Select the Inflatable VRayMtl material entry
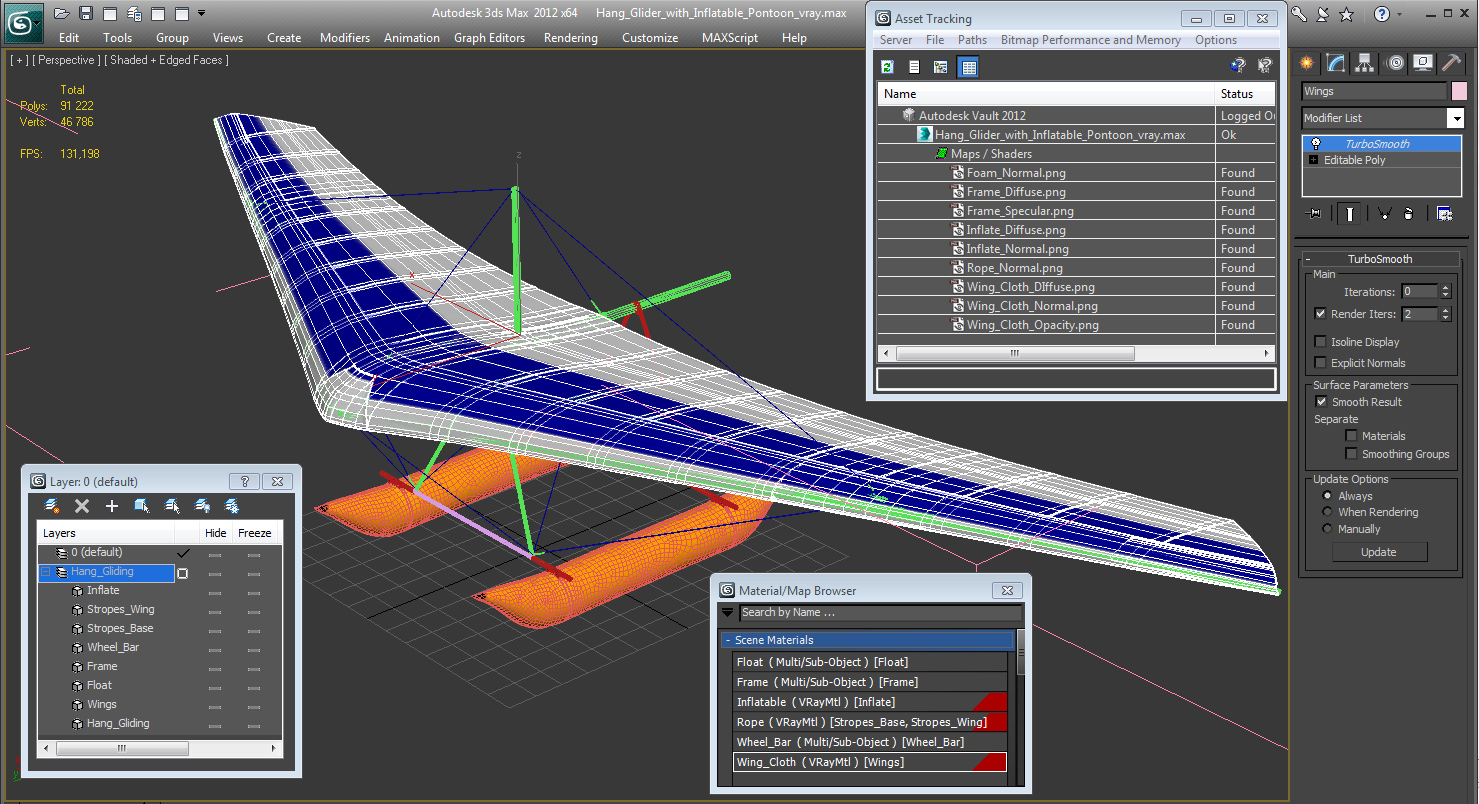This screenshot has width=1479, height=804. (869, 702)
